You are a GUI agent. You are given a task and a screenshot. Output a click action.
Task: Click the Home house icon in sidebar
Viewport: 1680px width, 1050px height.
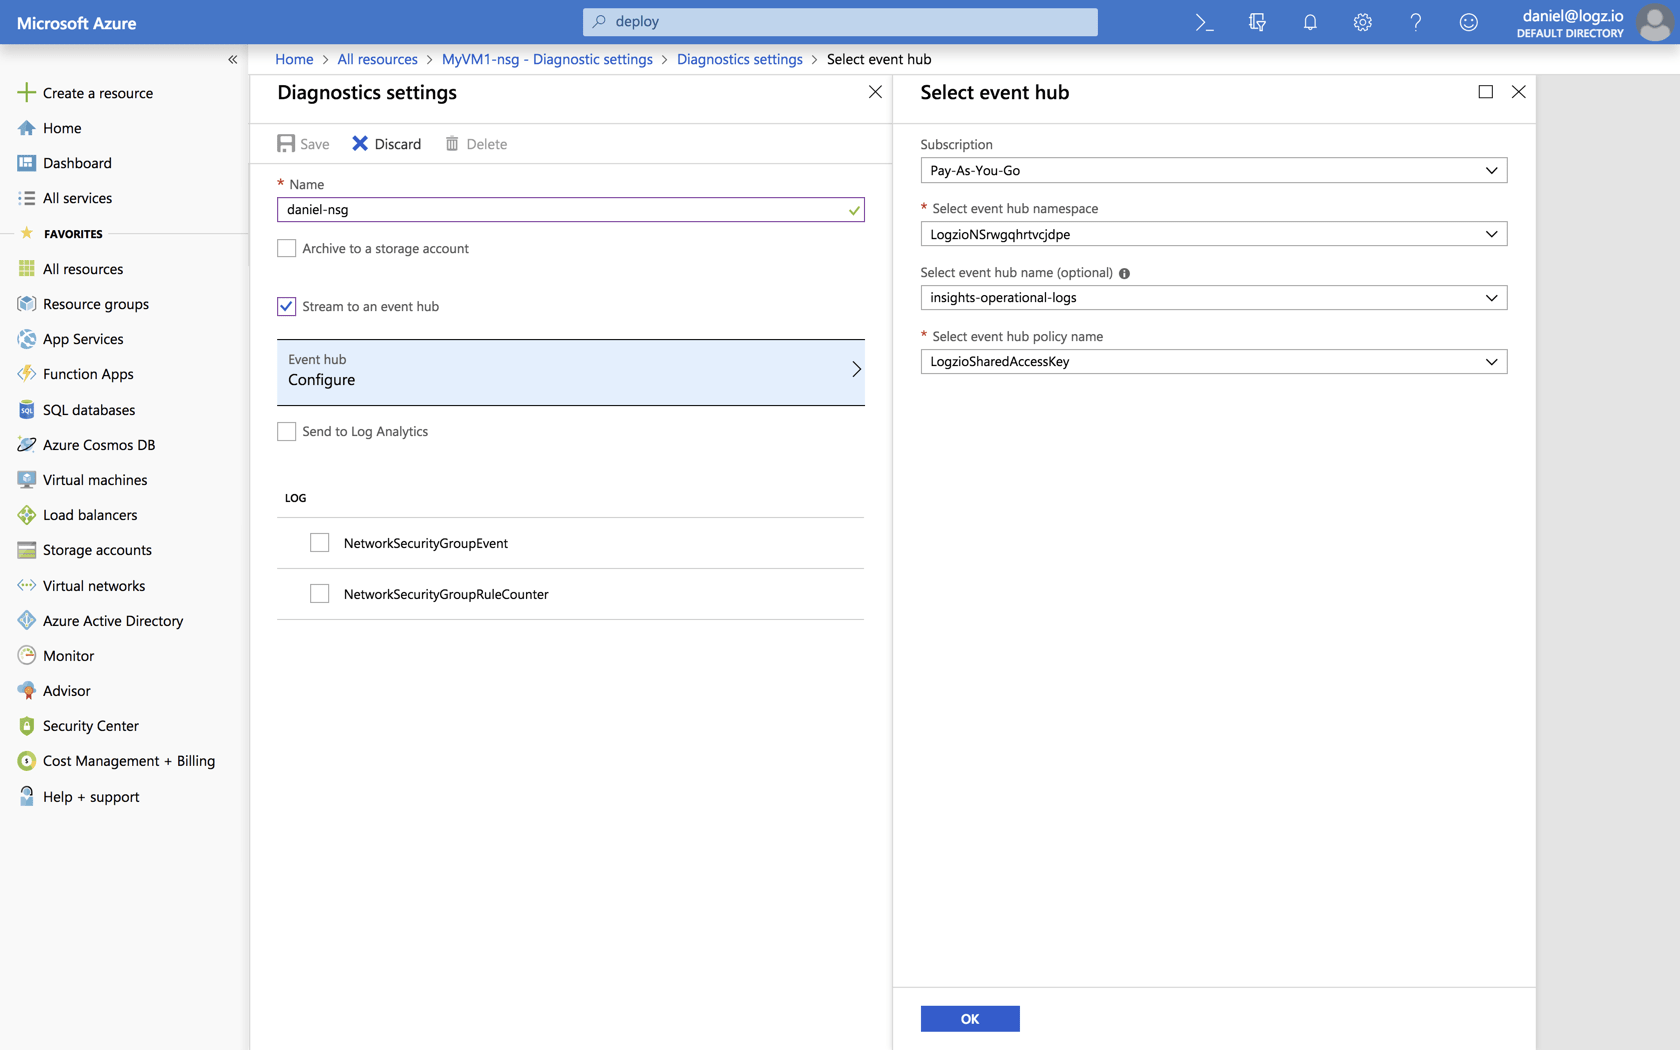click(x=27, y=128)
